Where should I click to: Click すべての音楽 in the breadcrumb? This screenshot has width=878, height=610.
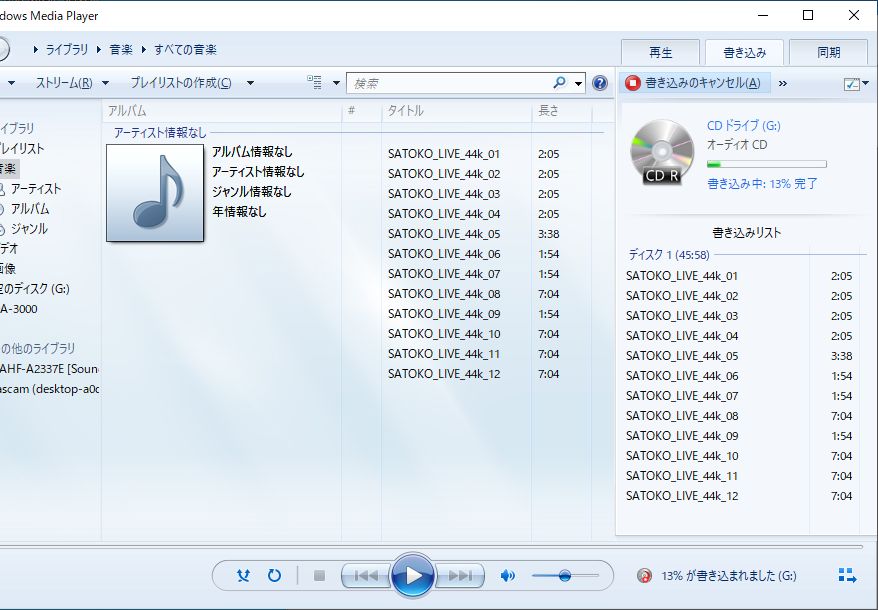point(185,49)
